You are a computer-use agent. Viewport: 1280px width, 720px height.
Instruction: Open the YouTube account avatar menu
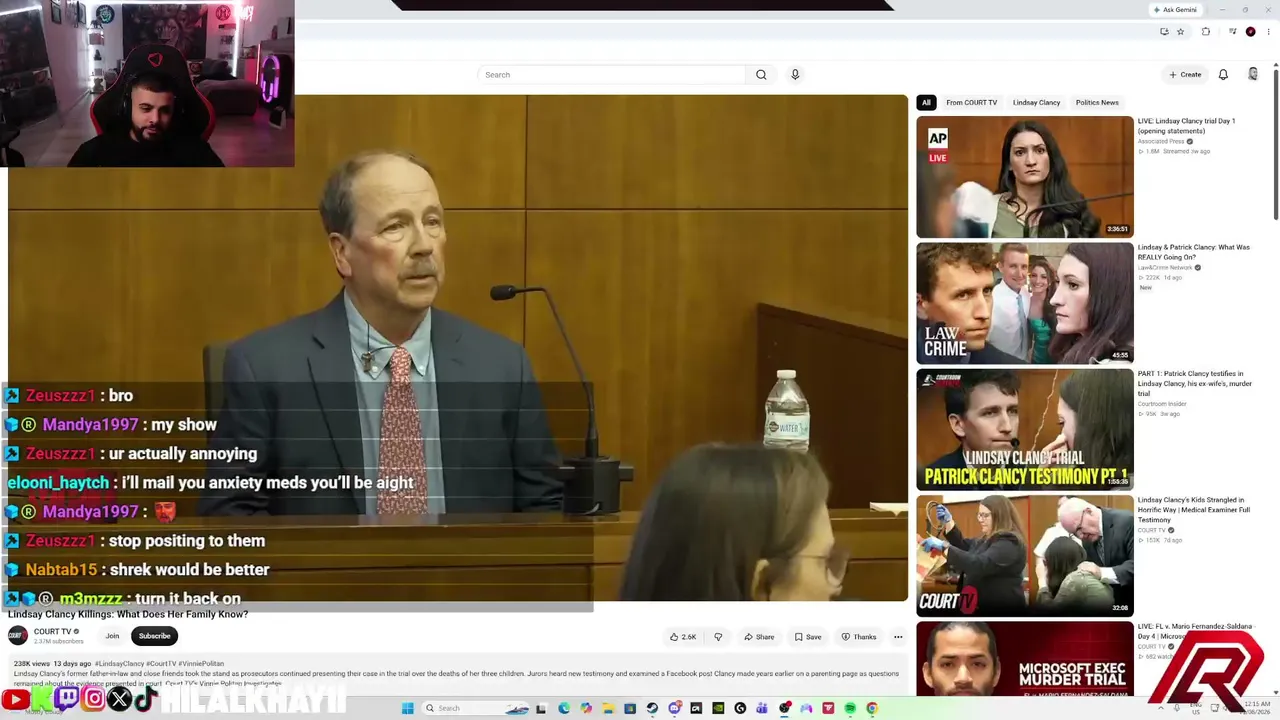(1253, 75)
